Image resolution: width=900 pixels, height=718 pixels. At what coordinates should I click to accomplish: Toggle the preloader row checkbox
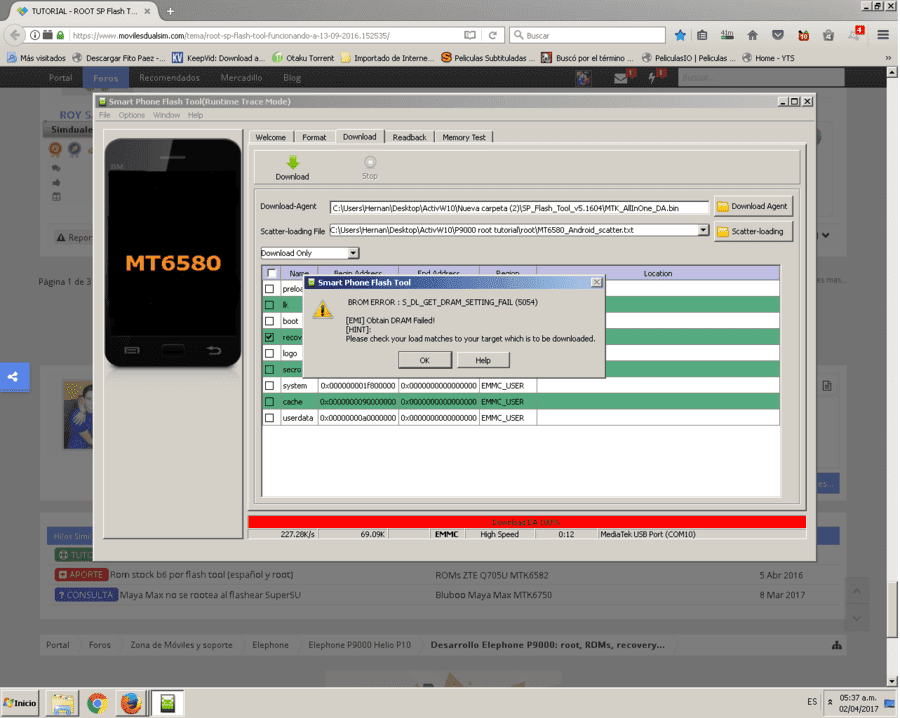(x=269, y=289)
